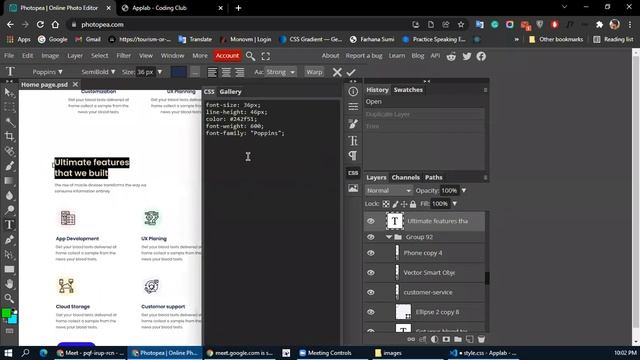Open the font size dropdown arrow
The height and width of the screenshot is (360, 640).
click(160, 72)
